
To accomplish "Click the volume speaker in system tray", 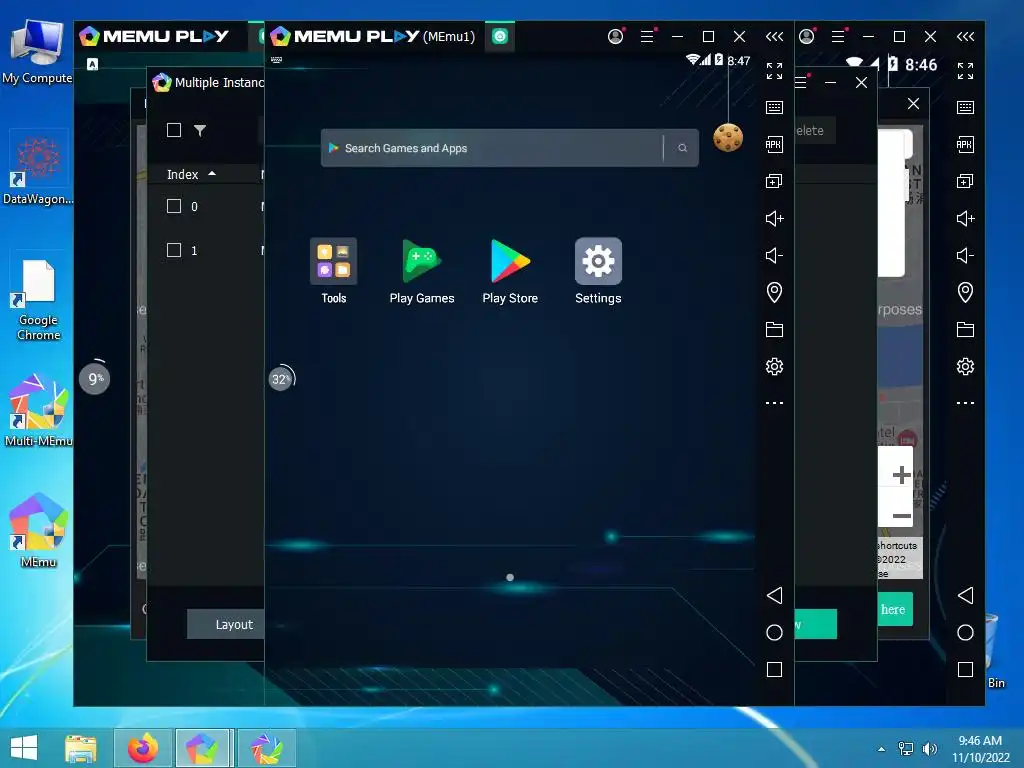I will [x=929, y=748].
